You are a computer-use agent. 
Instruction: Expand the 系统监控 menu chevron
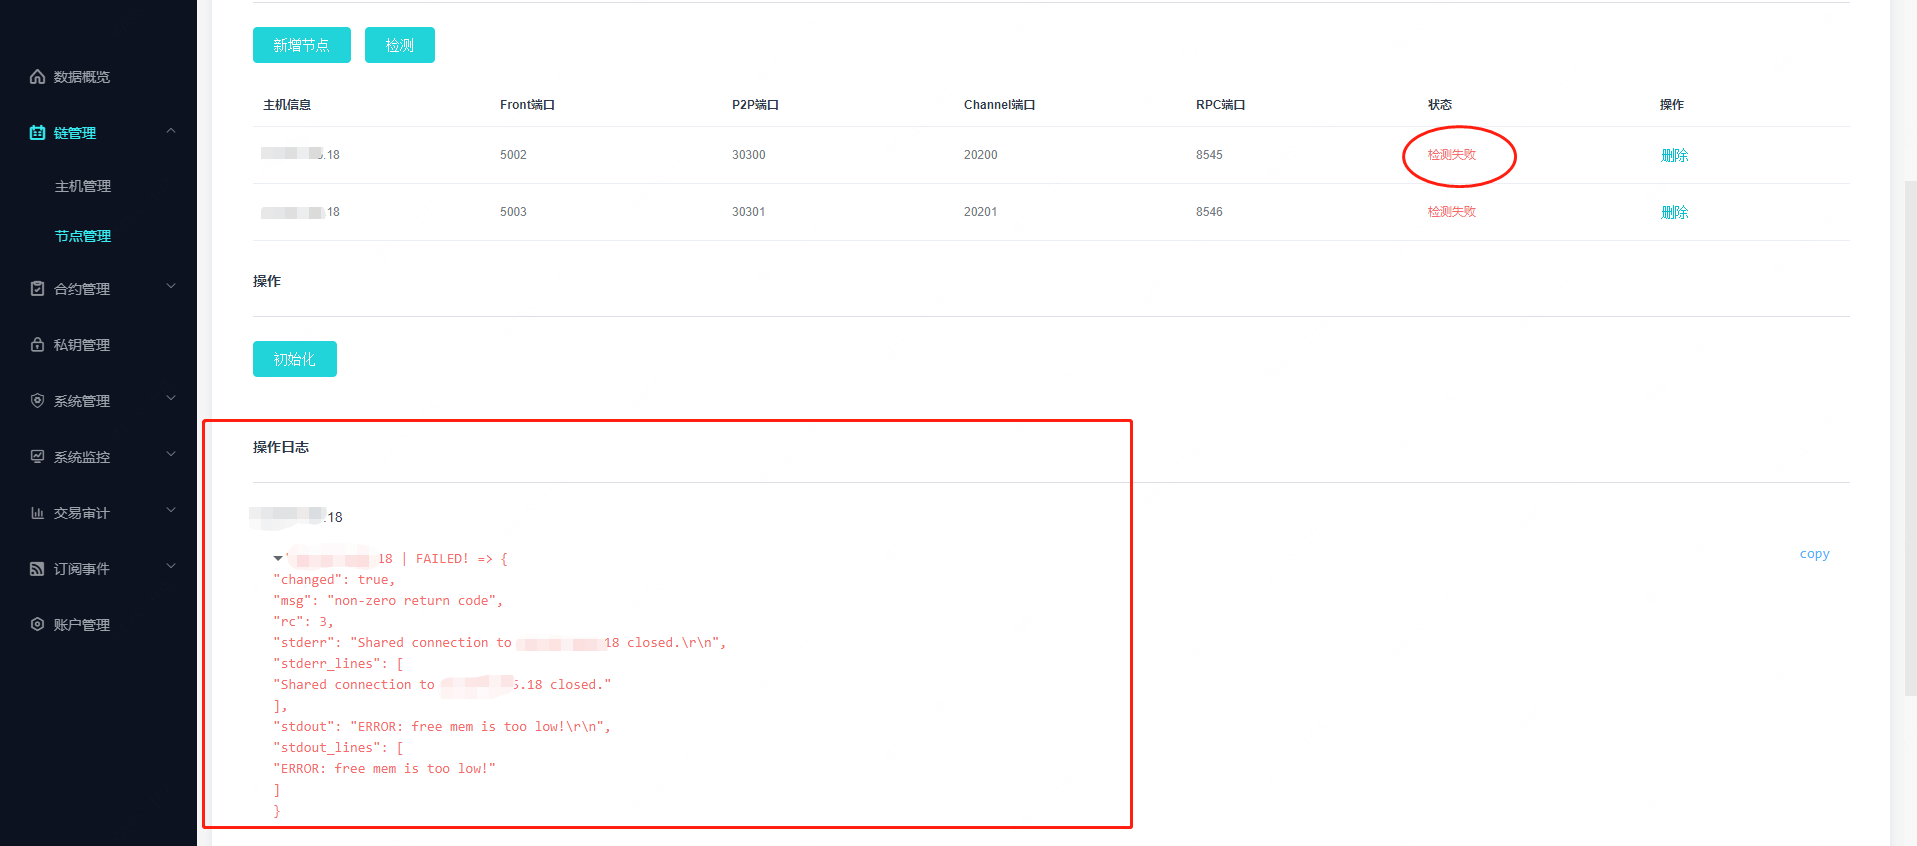[x=171, y=454]
